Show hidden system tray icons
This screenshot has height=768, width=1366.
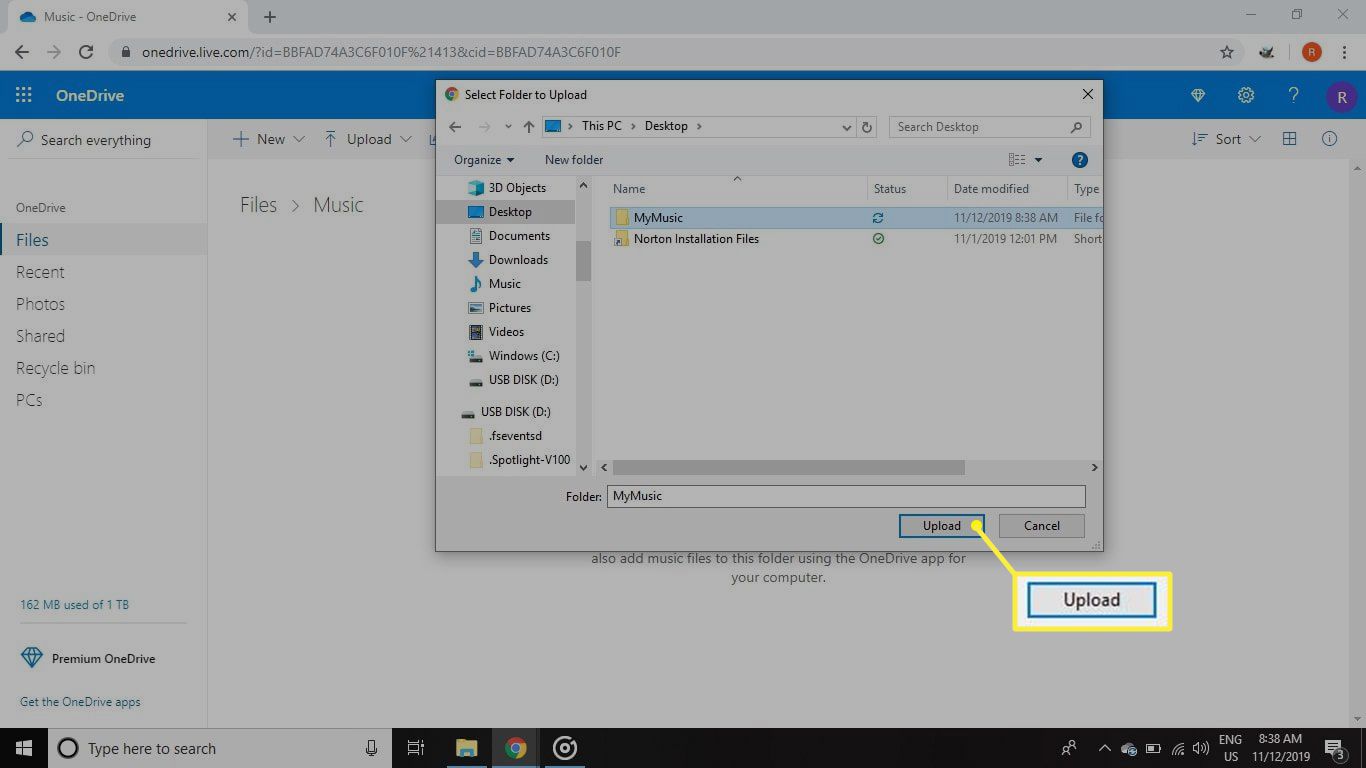point(1104,748)
